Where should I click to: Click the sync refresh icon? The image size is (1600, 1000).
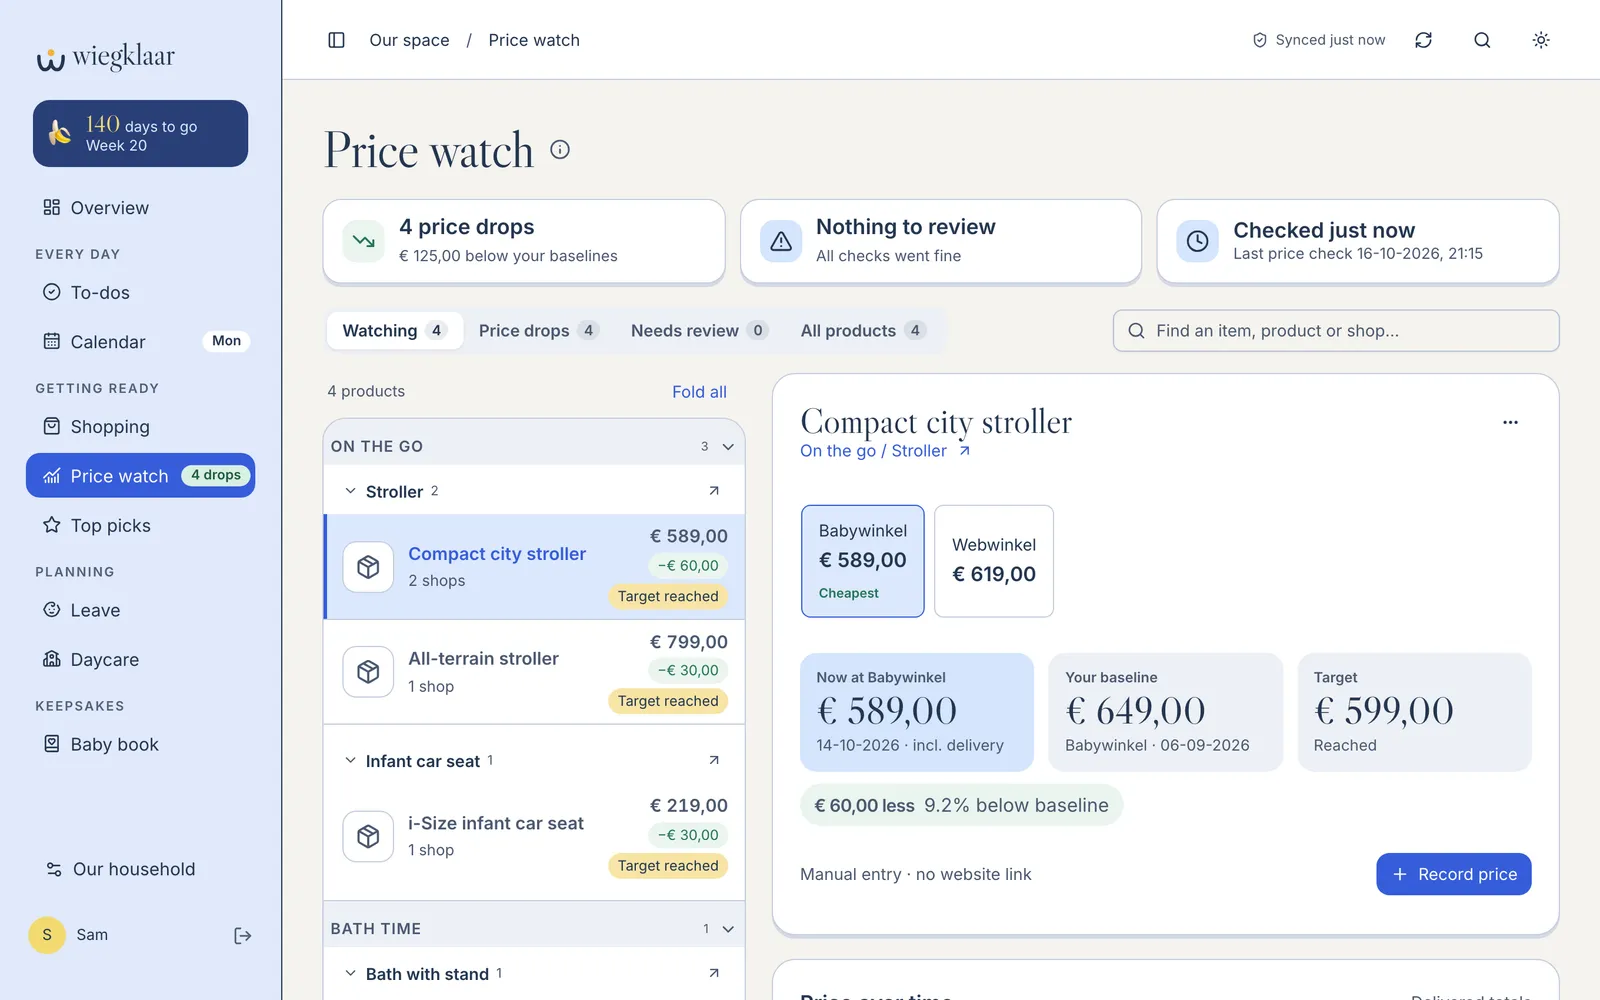click(1423, 40)
